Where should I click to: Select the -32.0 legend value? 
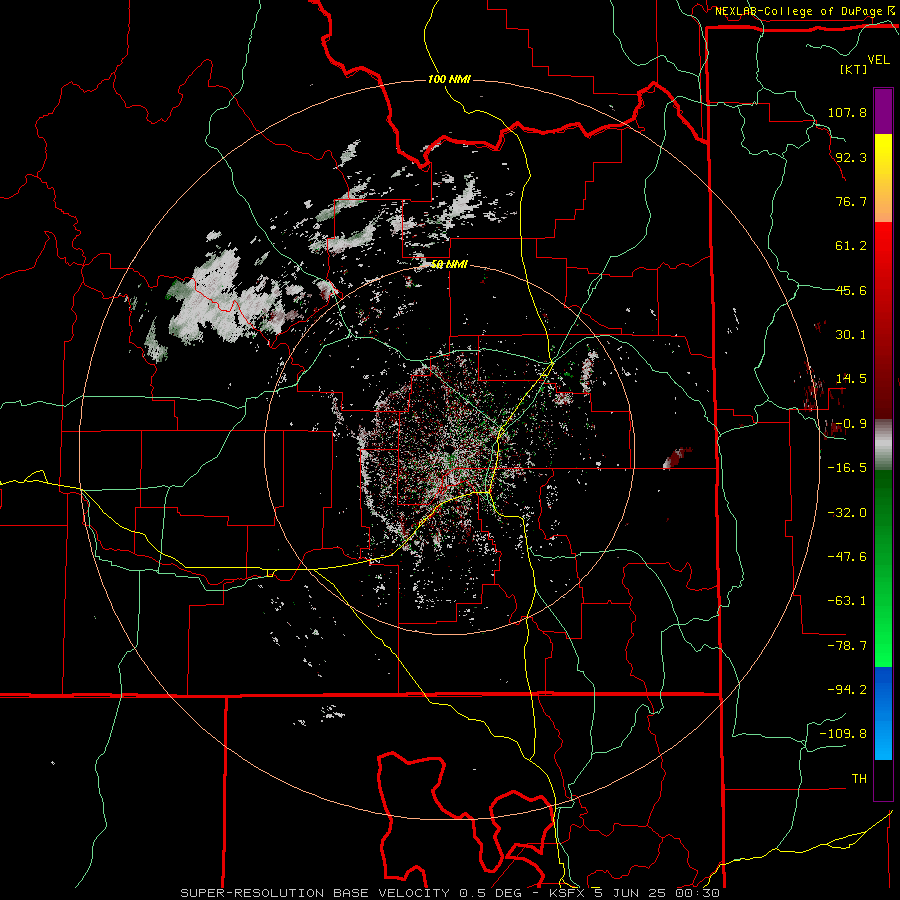(x=847, y=513)
